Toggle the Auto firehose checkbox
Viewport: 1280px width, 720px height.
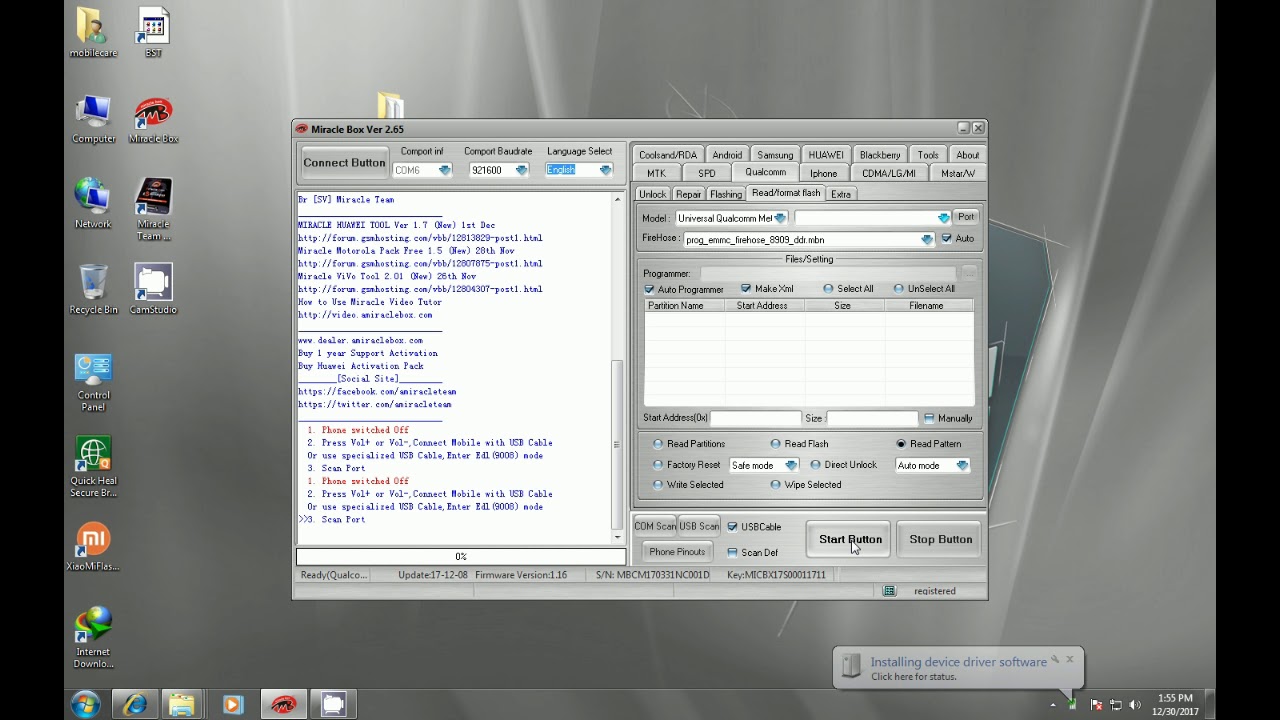946,239
